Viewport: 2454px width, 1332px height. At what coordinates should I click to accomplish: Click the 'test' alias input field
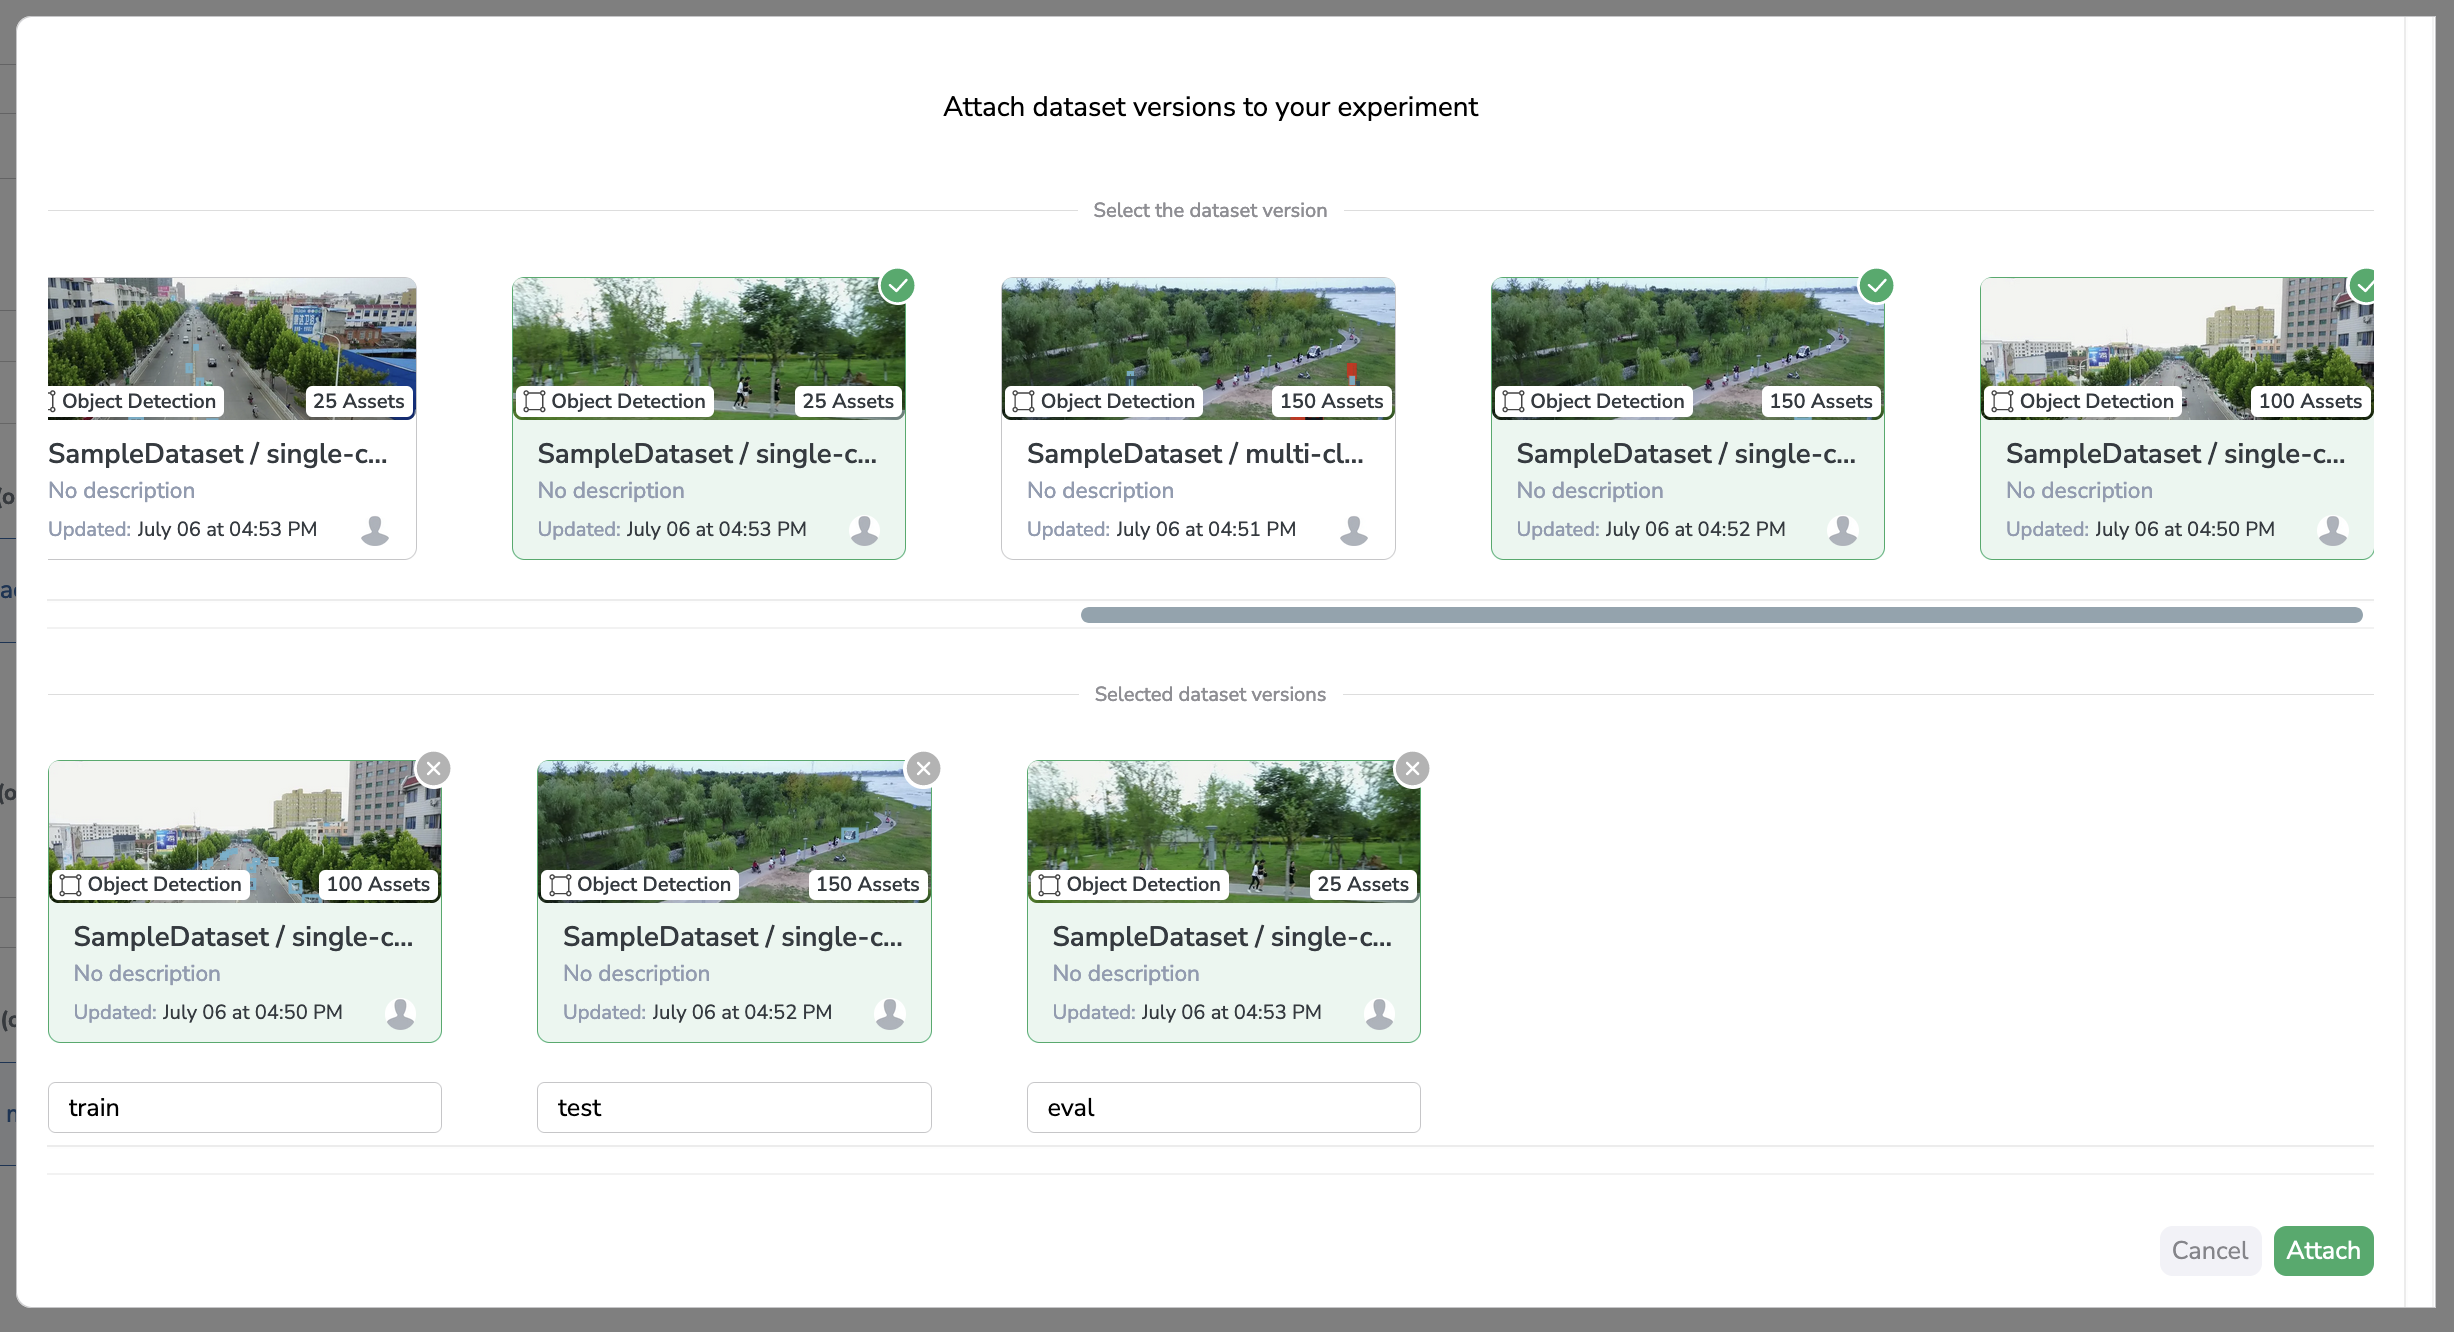click(x=734, y=1107)
